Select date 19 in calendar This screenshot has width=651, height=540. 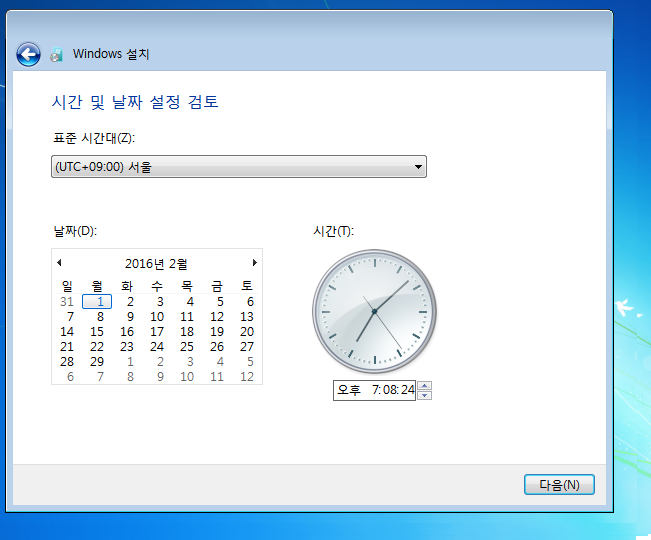(x=217, y=332)
